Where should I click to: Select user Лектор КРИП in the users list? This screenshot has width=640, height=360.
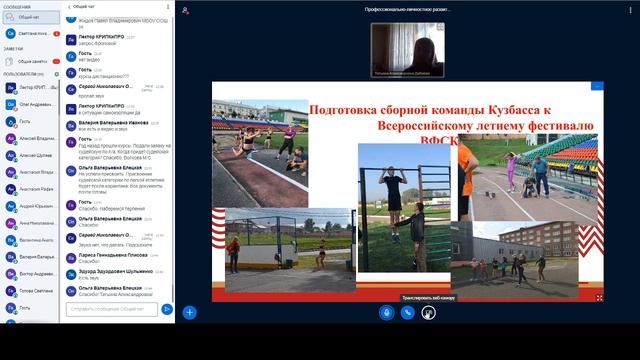click(31, 87)
